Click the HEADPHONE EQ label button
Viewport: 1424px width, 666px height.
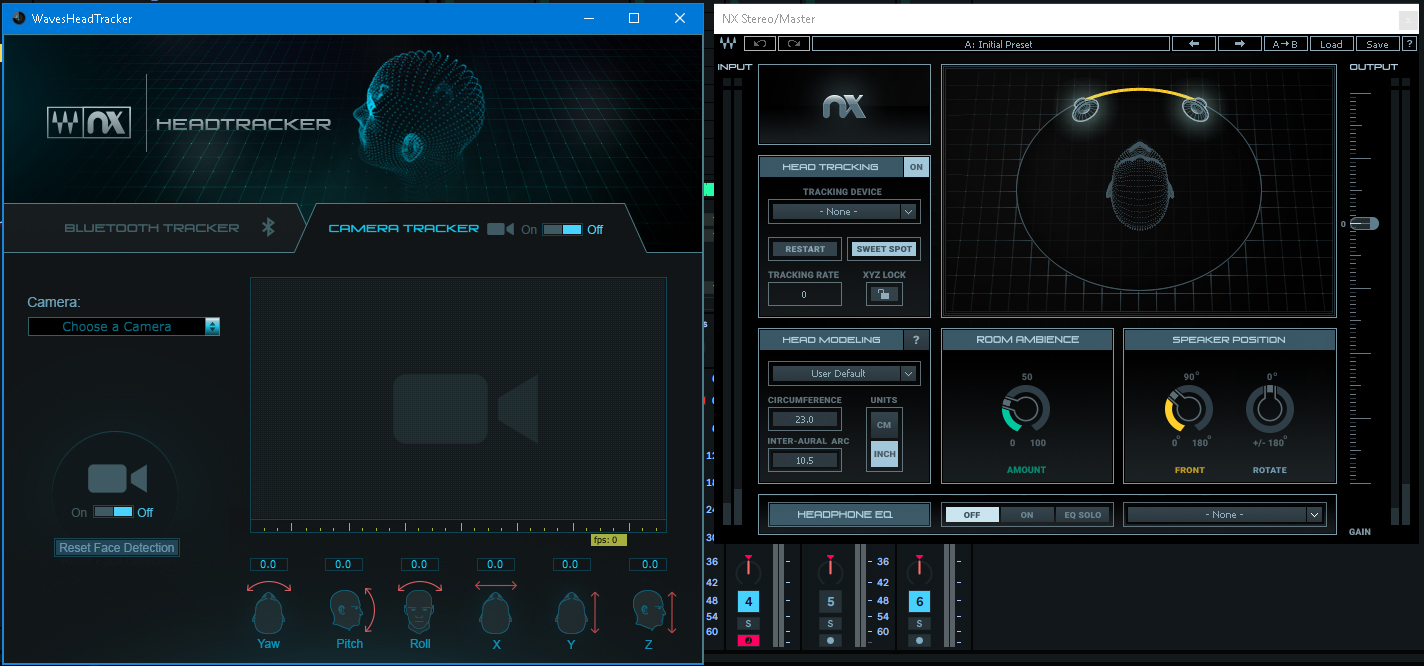(x=850, y=515)
